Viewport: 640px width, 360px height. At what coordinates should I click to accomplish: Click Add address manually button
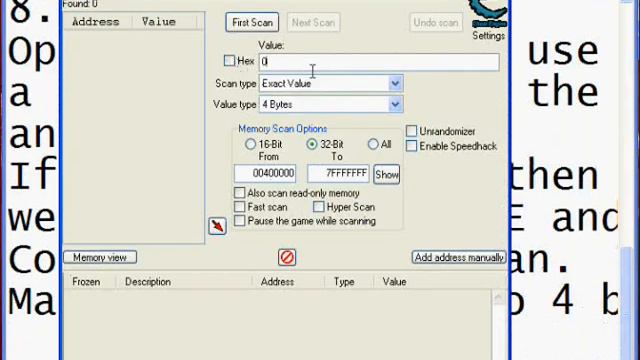click(459, 258)
